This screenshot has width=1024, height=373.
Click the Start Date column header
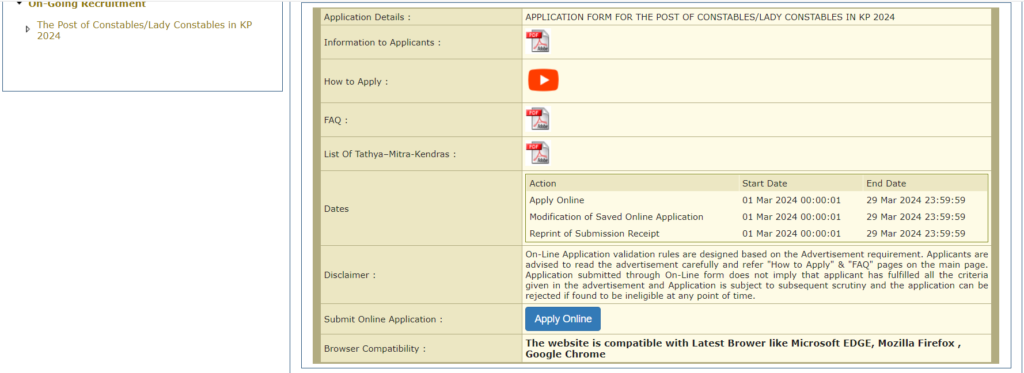[764, 184]
